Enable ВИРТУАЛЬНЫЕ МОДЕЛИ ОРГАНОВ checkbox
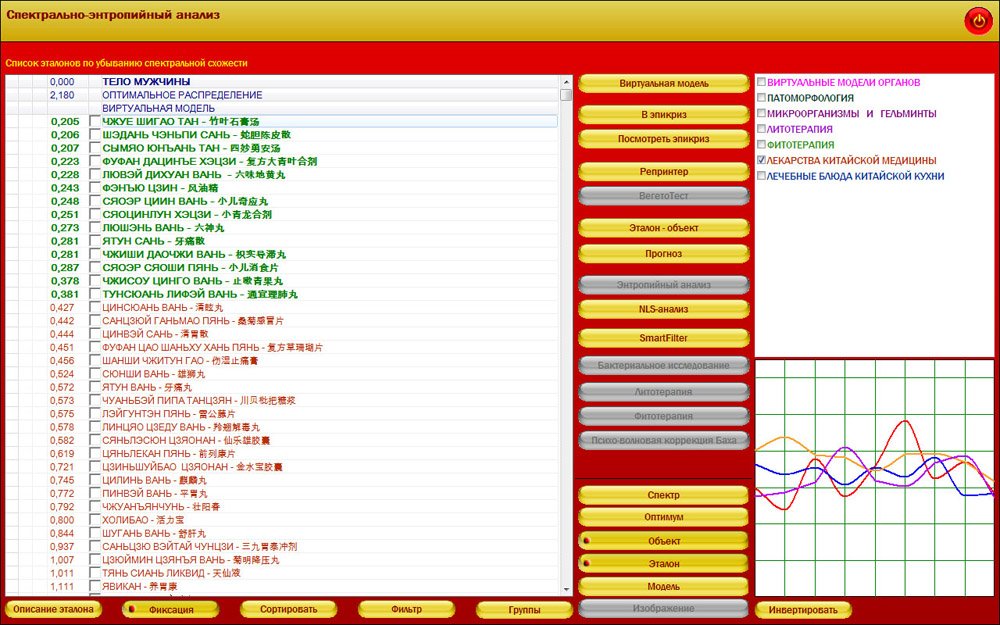 pyautogui.click(x=762, y=82)
